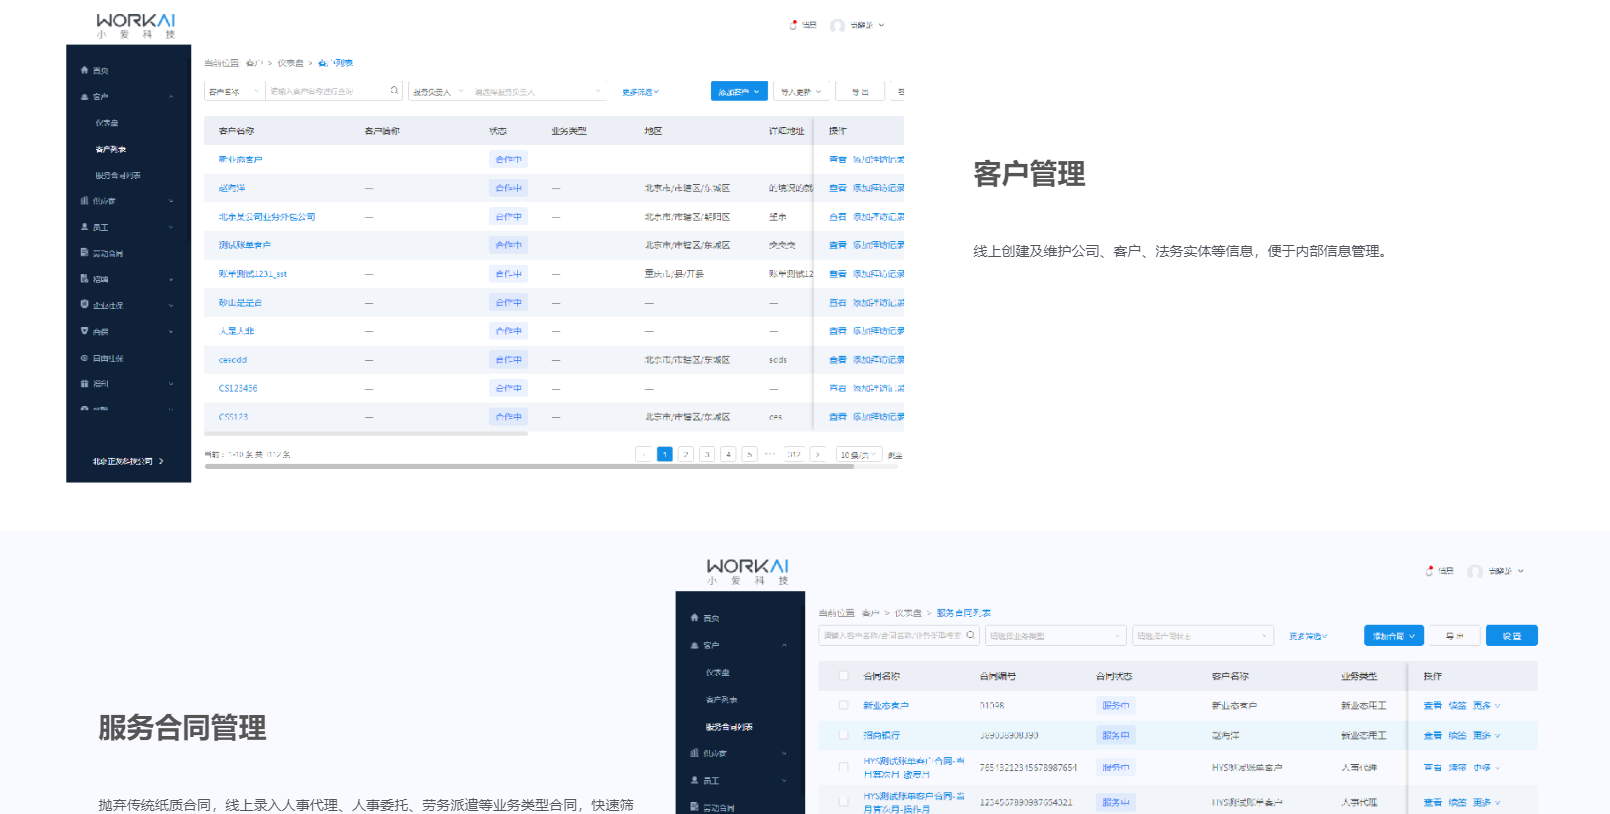
Task: Click the 供应商 icon in the customer list sidebar
Action: pos(84,200)
